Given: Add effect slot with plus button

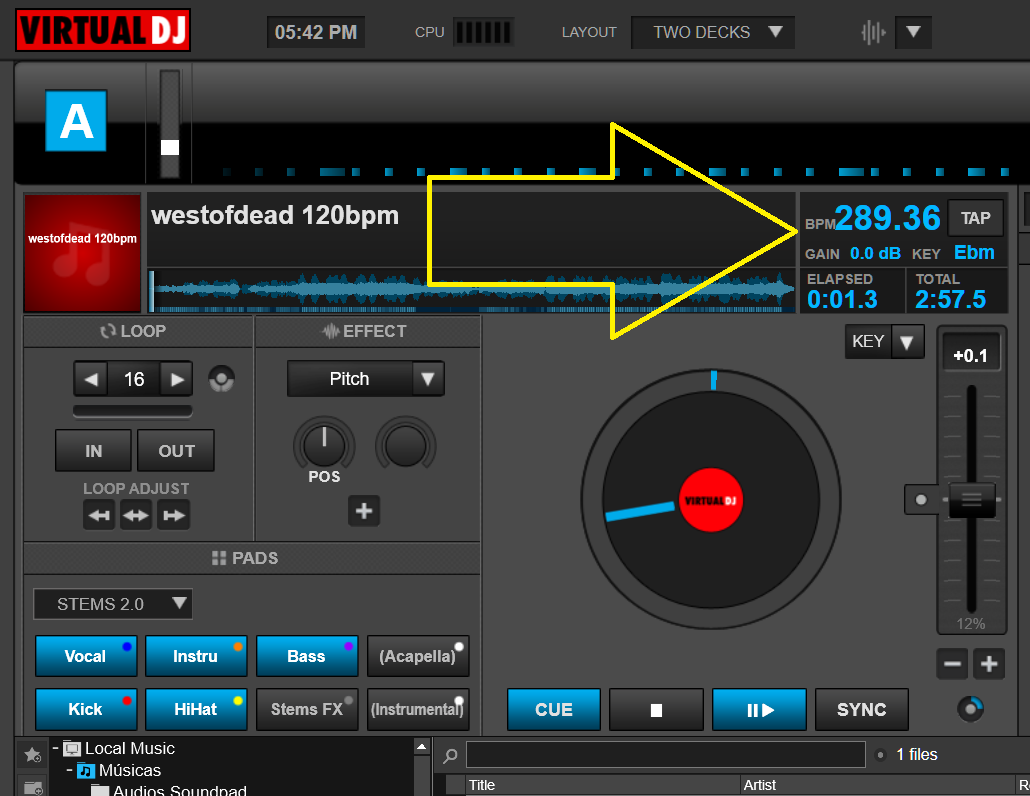Looking at the screenshot, I should [x=364, y=511].
